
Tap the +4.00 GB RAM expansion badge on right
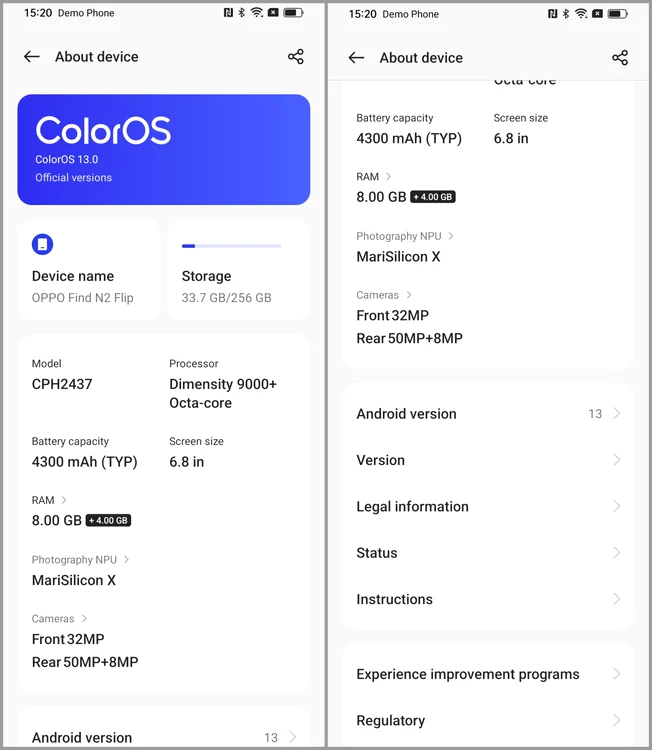(x=433, y=197)
